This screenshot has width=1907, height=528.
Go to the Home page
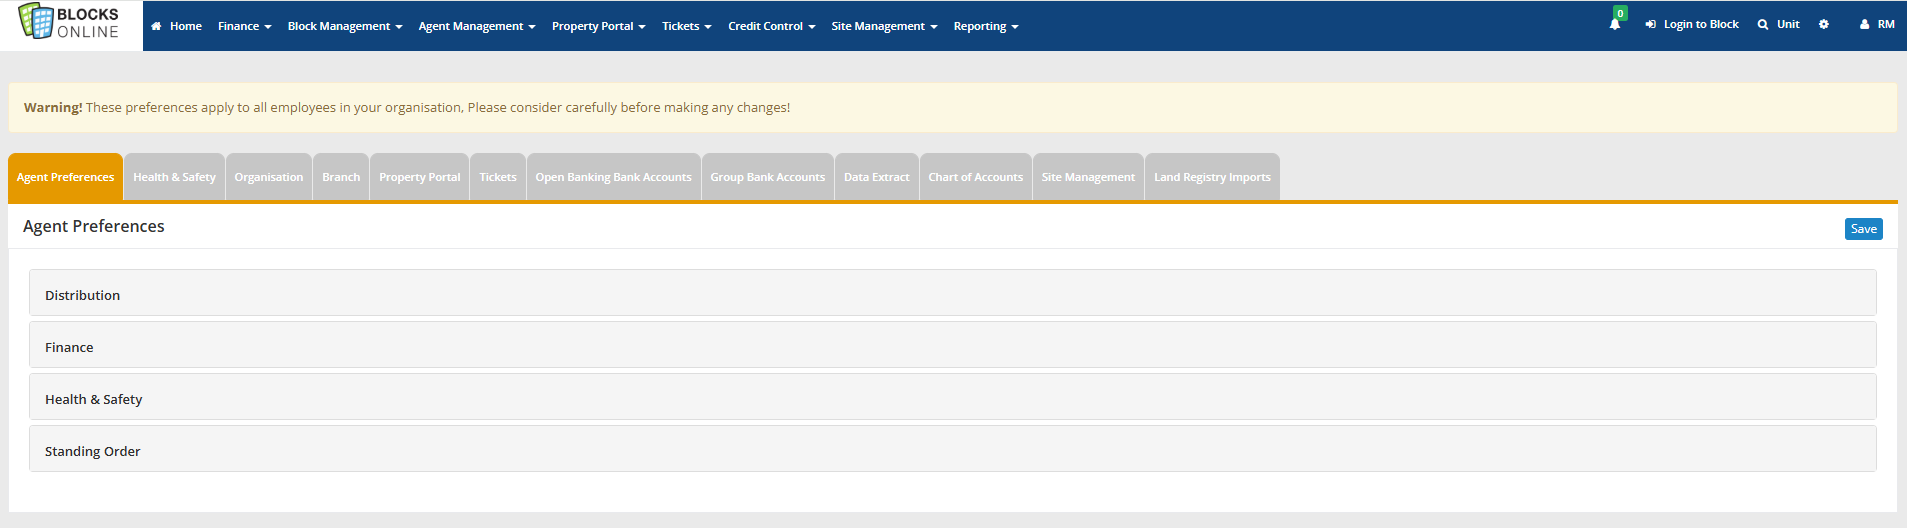coord(177,26)
